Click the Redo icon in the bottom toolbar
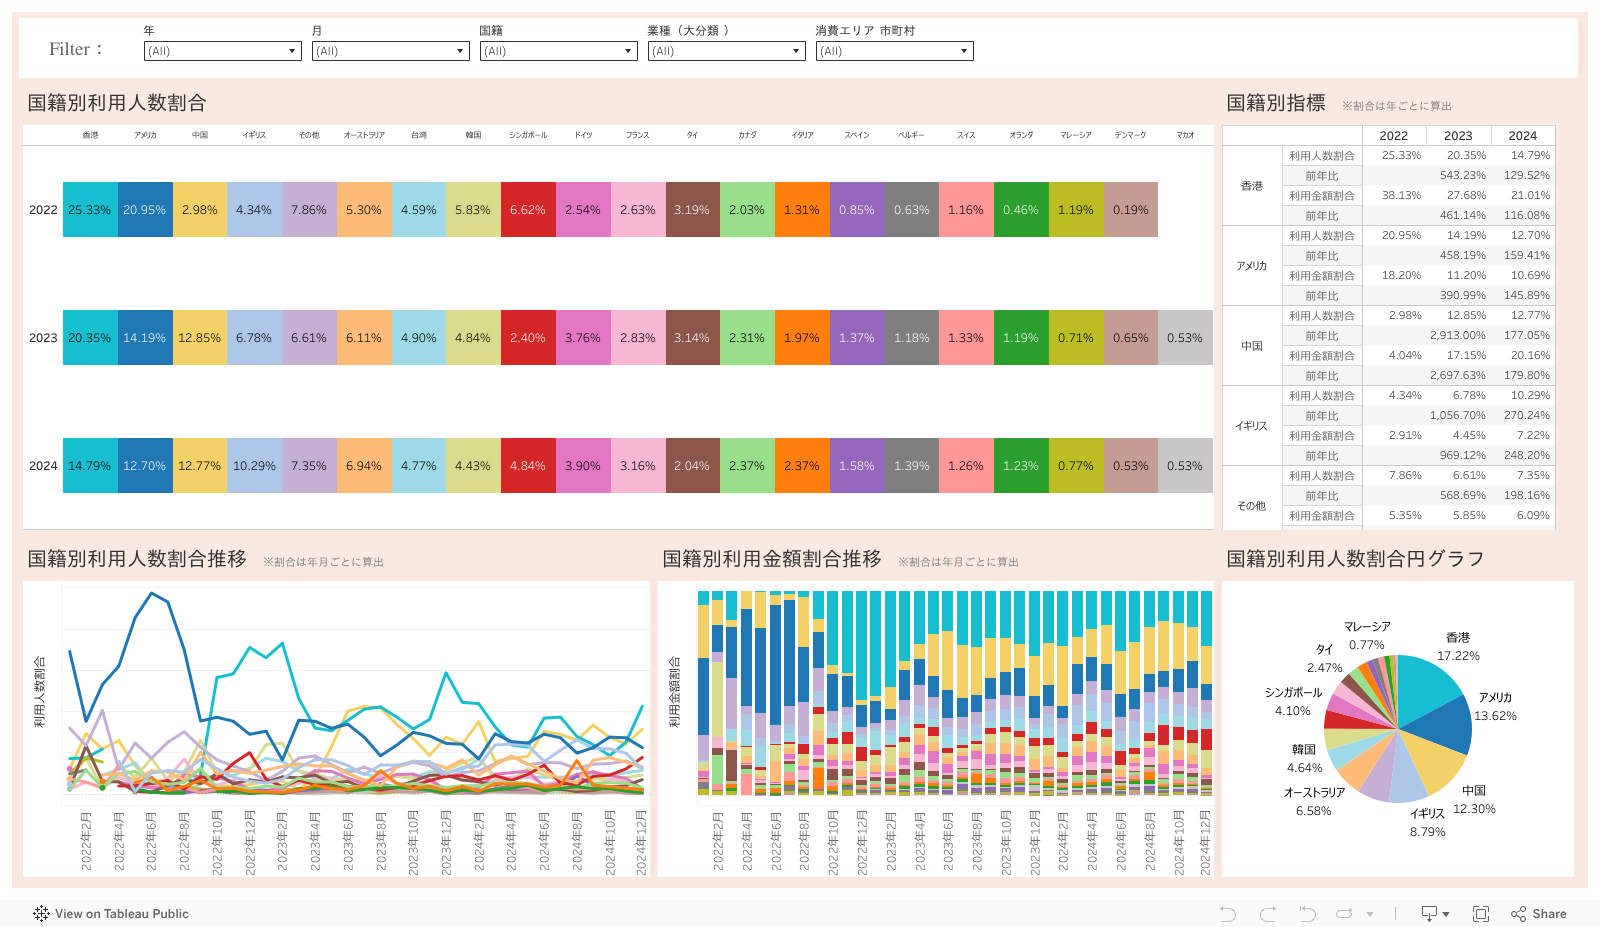The width and height of the screenshot is (1600, 927). coord(1268,914)
